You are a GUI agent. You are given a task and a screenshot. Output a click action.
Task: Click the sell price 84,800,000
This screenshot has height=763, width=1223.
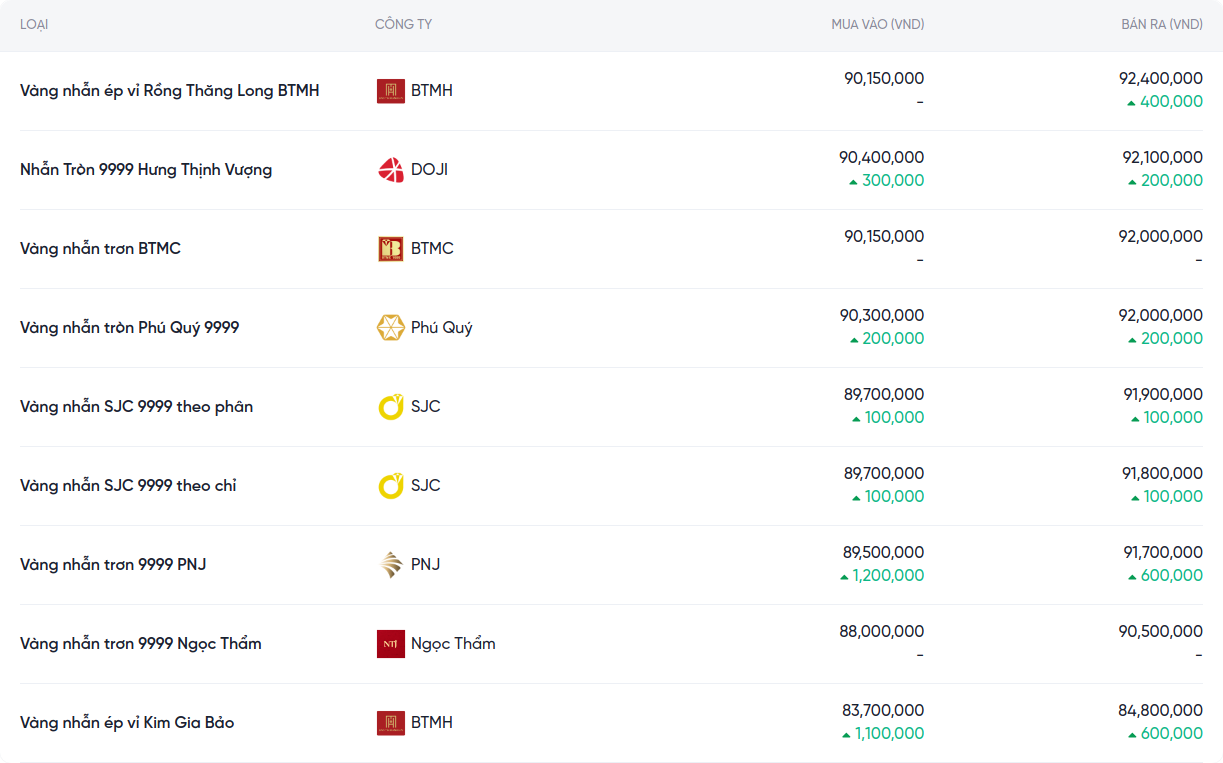pyautogui.click(x=1160, y=710)
